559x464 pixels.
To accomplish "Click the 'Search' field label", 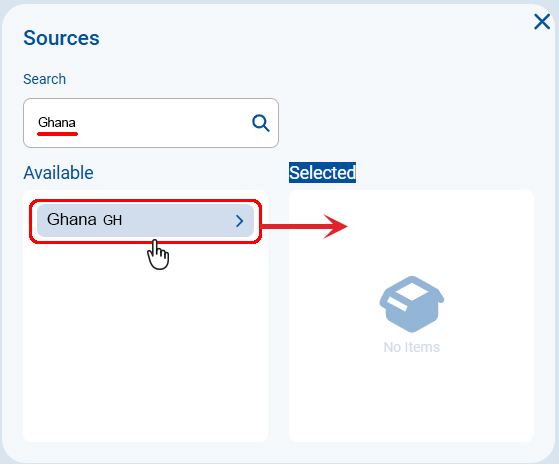I will pos(45,79).
